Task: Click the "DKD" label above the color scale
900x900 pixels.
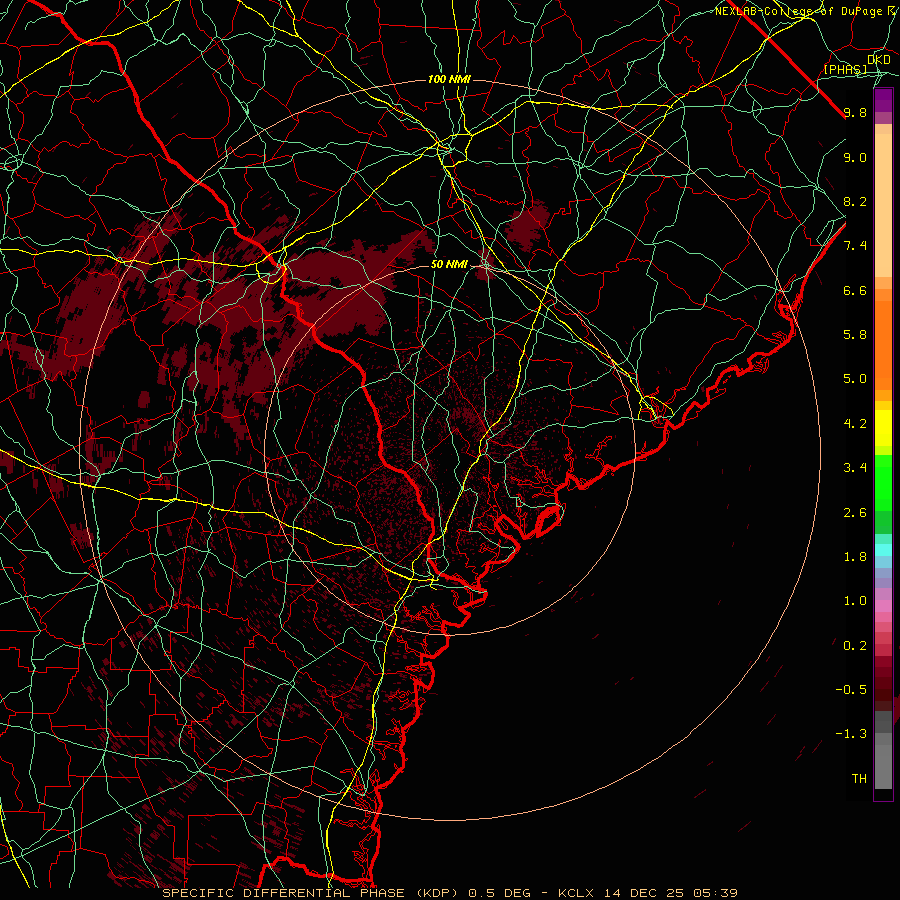Action: click(879, 60)
